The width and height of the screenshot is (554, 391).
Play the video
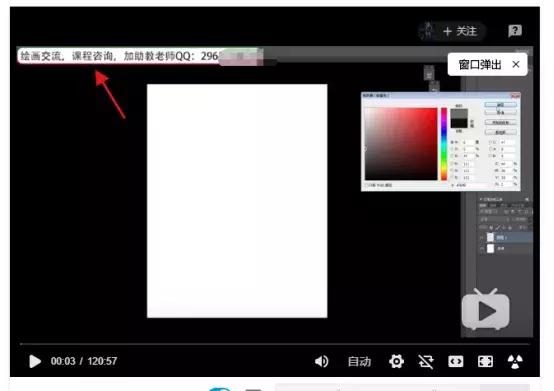[x=35, y=361]
